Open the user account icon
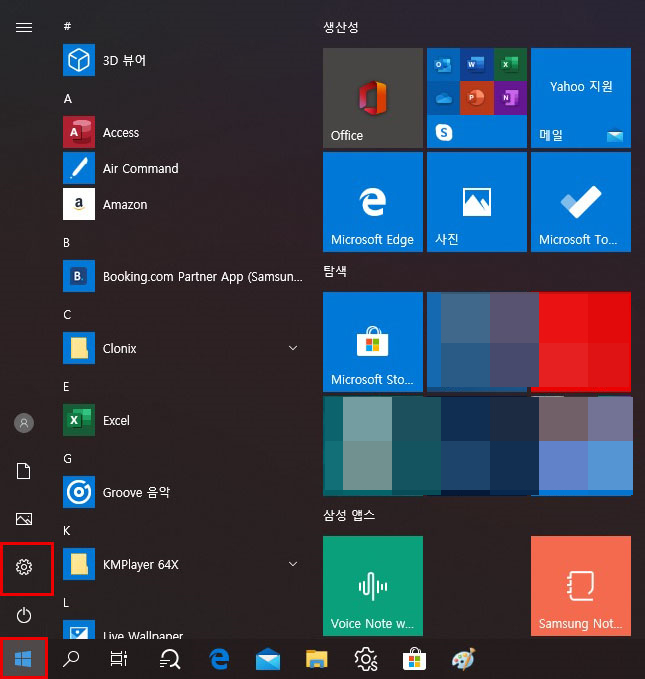 24,423
